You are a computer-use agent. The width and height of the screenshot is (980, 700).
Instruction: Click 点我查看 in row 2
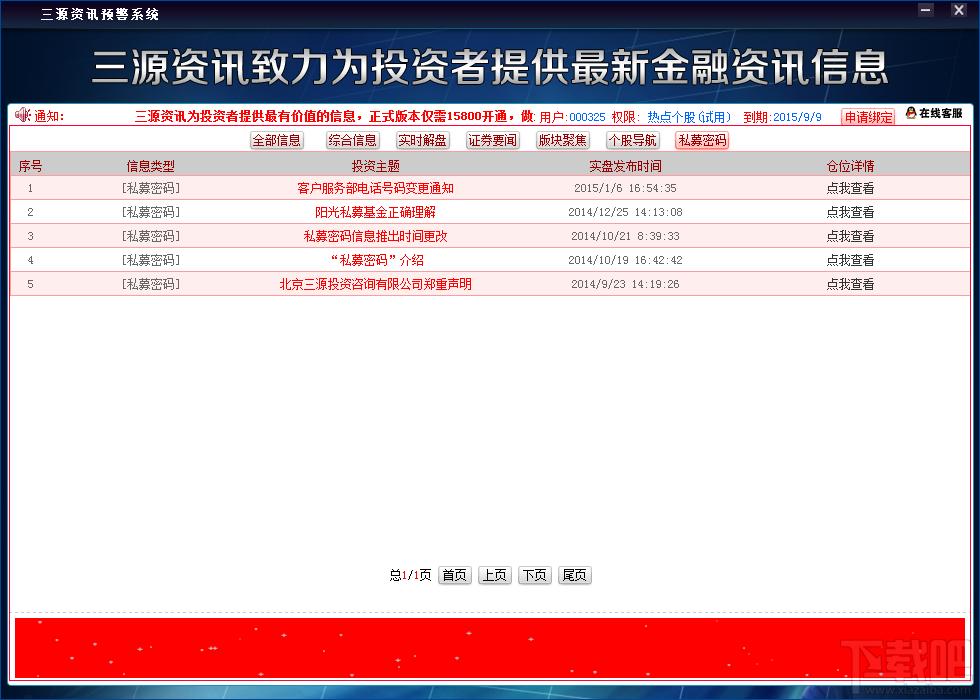tap(850, 212)
